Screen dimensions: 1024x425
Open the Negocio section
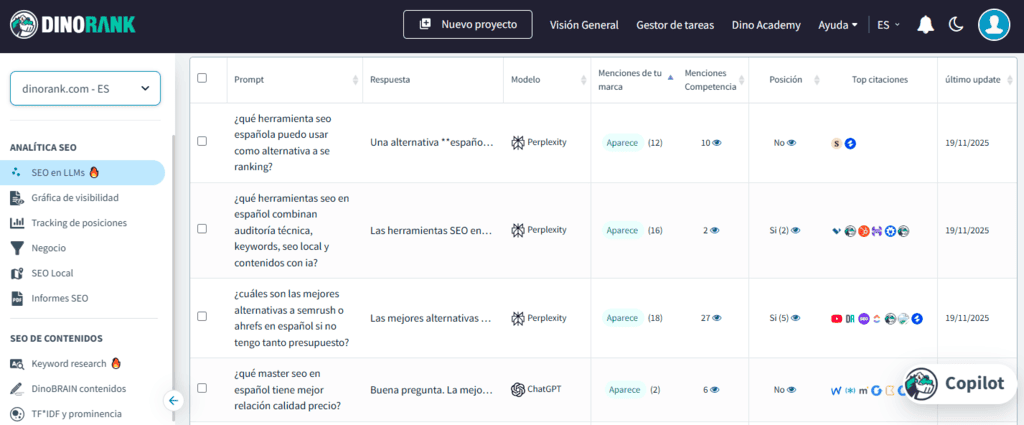click(x=48, y=248)
